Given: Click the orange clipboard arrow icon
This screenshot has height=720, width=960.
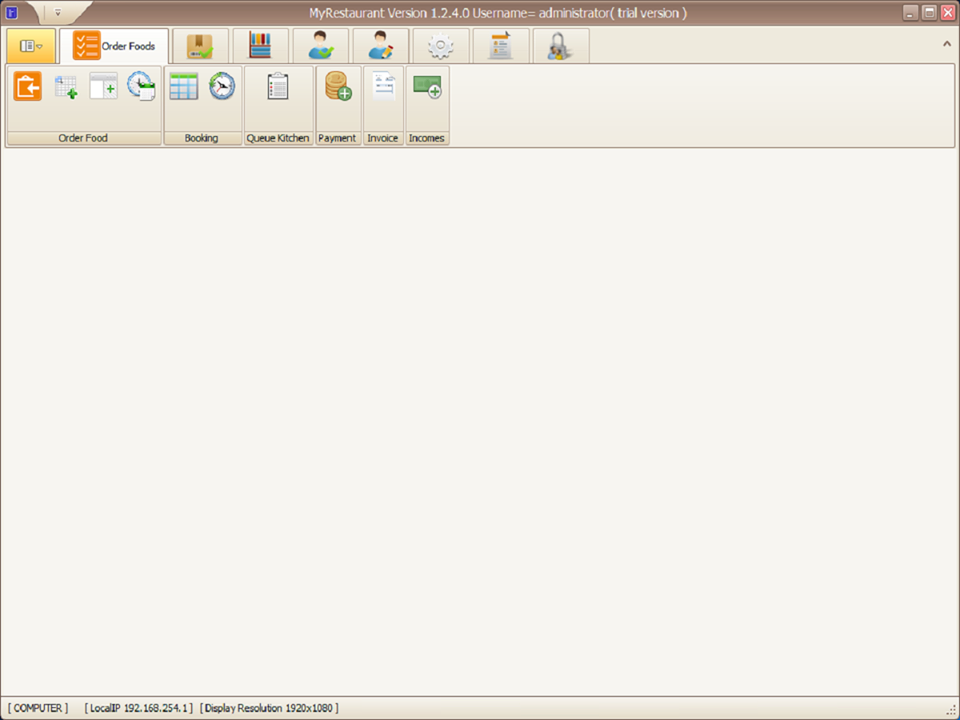Looking at the screenshot, I should click(x=28, y=86).
